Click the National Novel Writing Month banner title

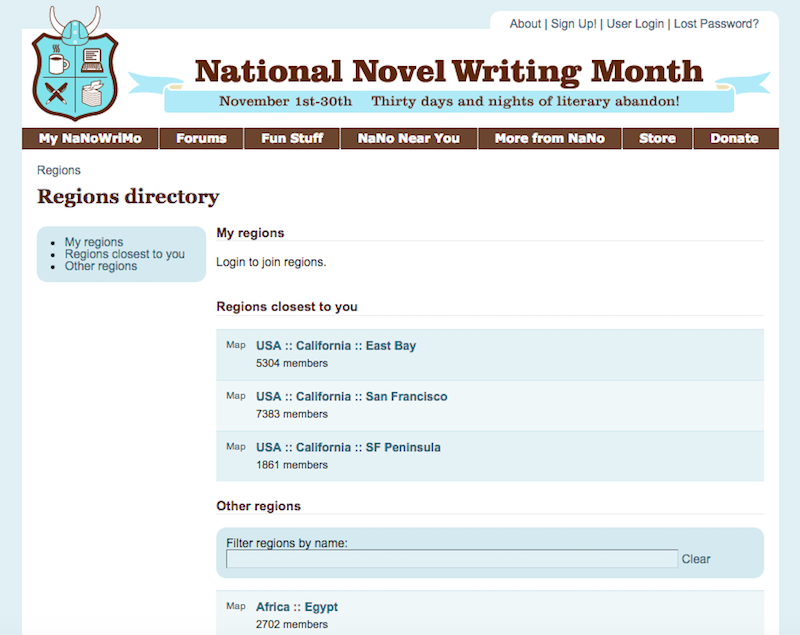pos(449,71)
